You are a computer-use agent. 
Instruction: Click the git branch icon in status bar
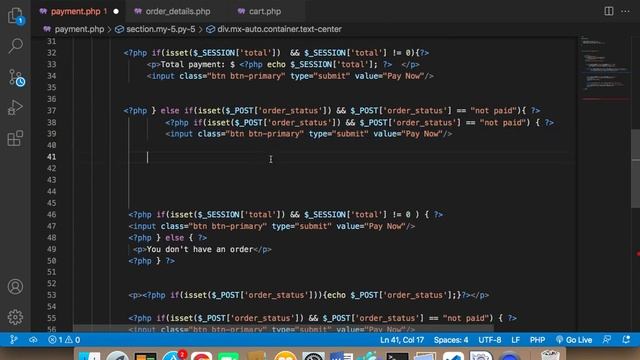pyautogui.click(x=13, y=340)
